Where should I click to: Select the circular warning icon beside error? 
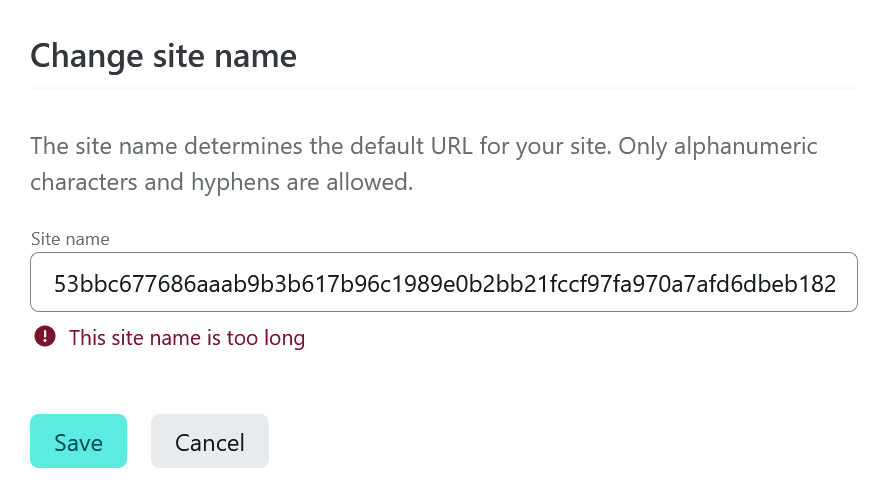pos(45,337)
